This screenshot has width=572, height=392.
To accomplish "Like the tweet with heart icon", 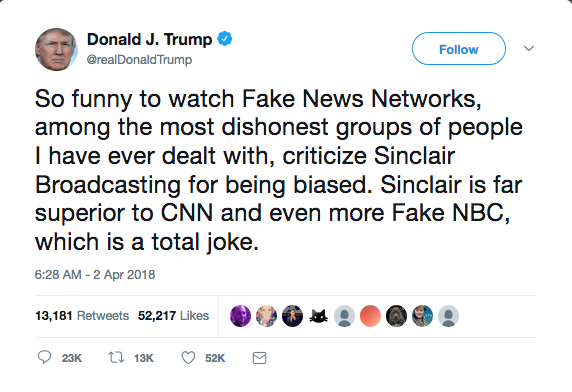I will click(x=188, y=358).
